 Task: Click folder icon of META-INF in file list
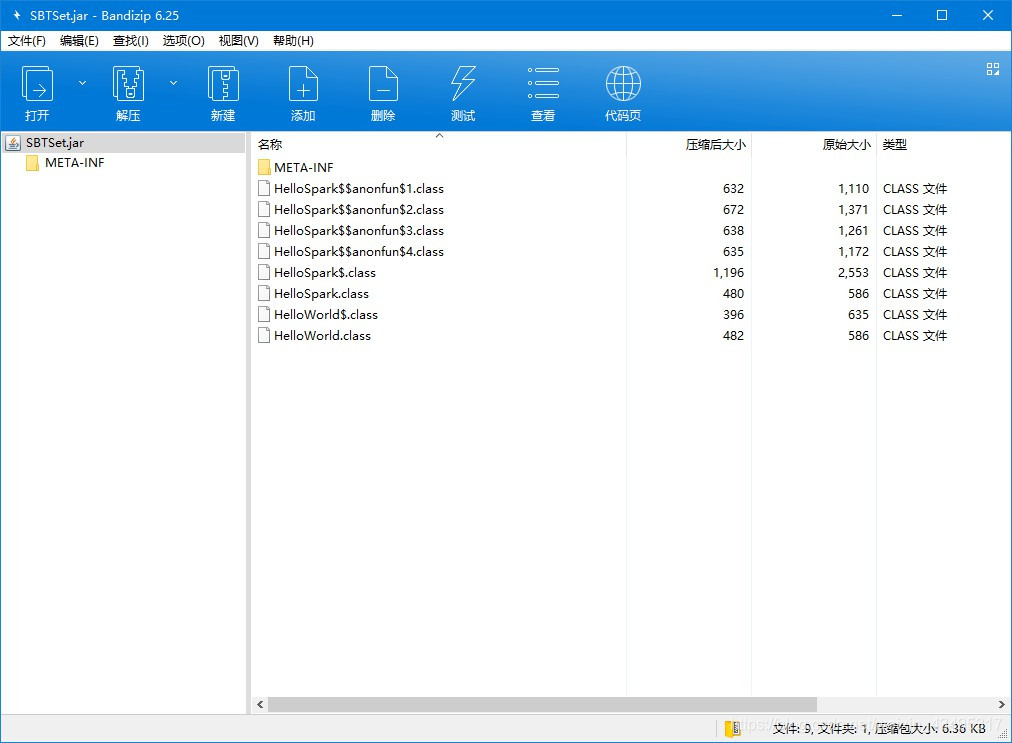pyautogui.click(x=263, y=168)
